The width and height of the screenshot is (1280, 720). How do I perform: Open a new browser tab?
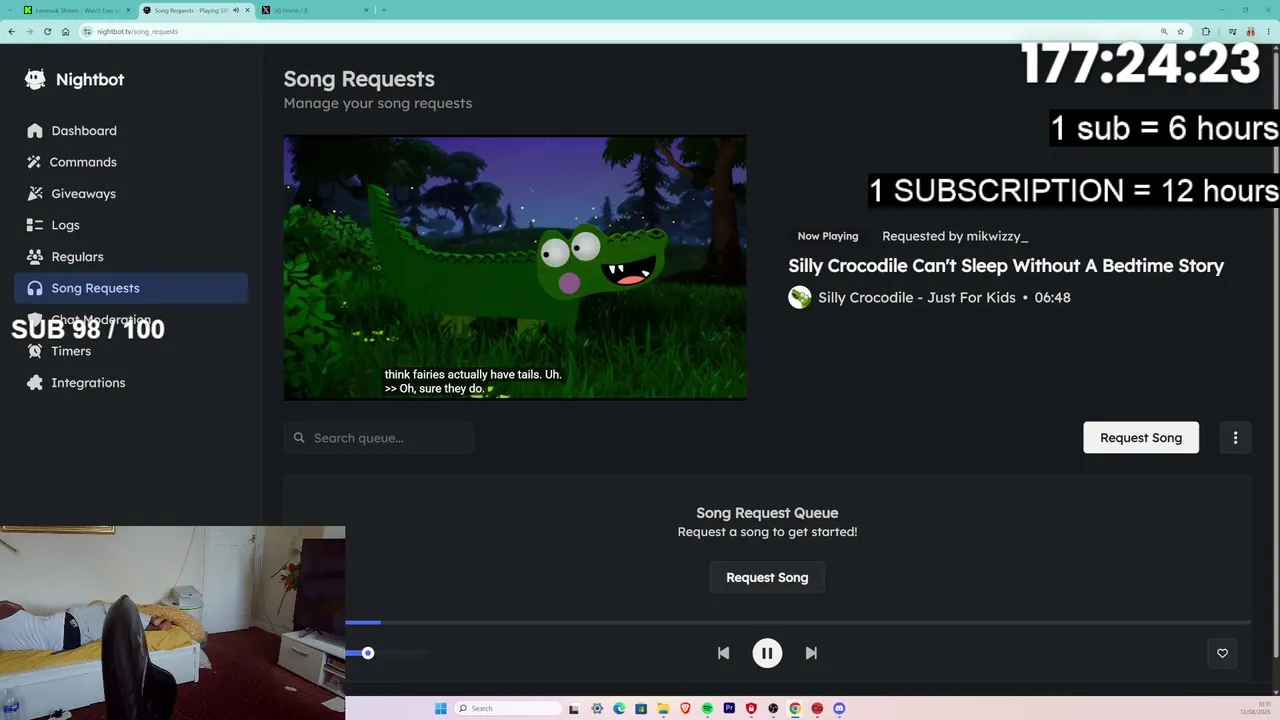(x=384, y=10)
